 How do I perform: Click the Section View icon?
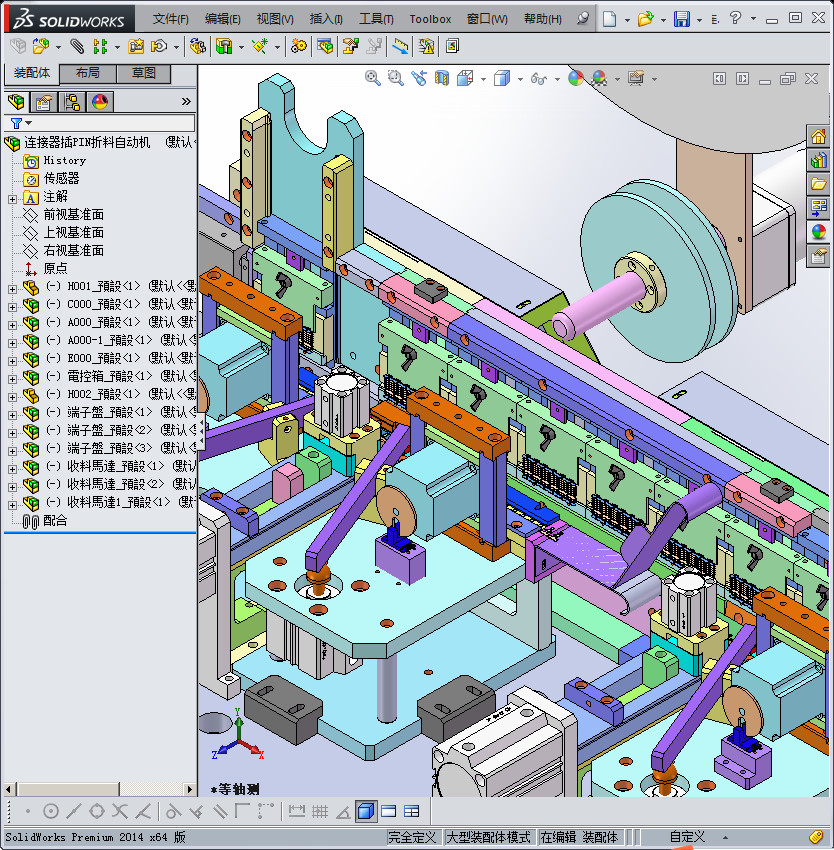click(x=442, y=79)
